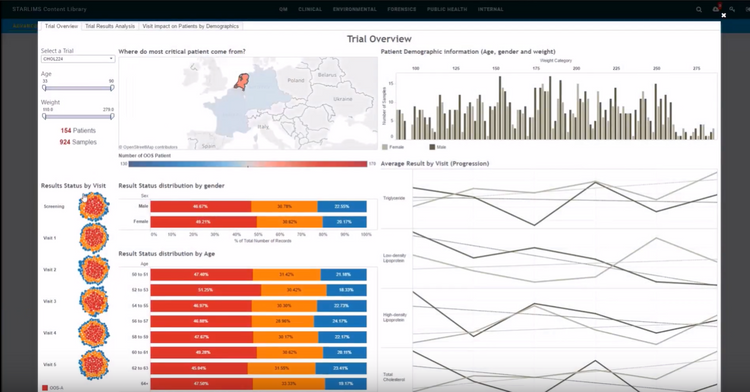Select the Visit 3 bubble cluster
Screen dimensions: 750x392
tap(94, 301)
